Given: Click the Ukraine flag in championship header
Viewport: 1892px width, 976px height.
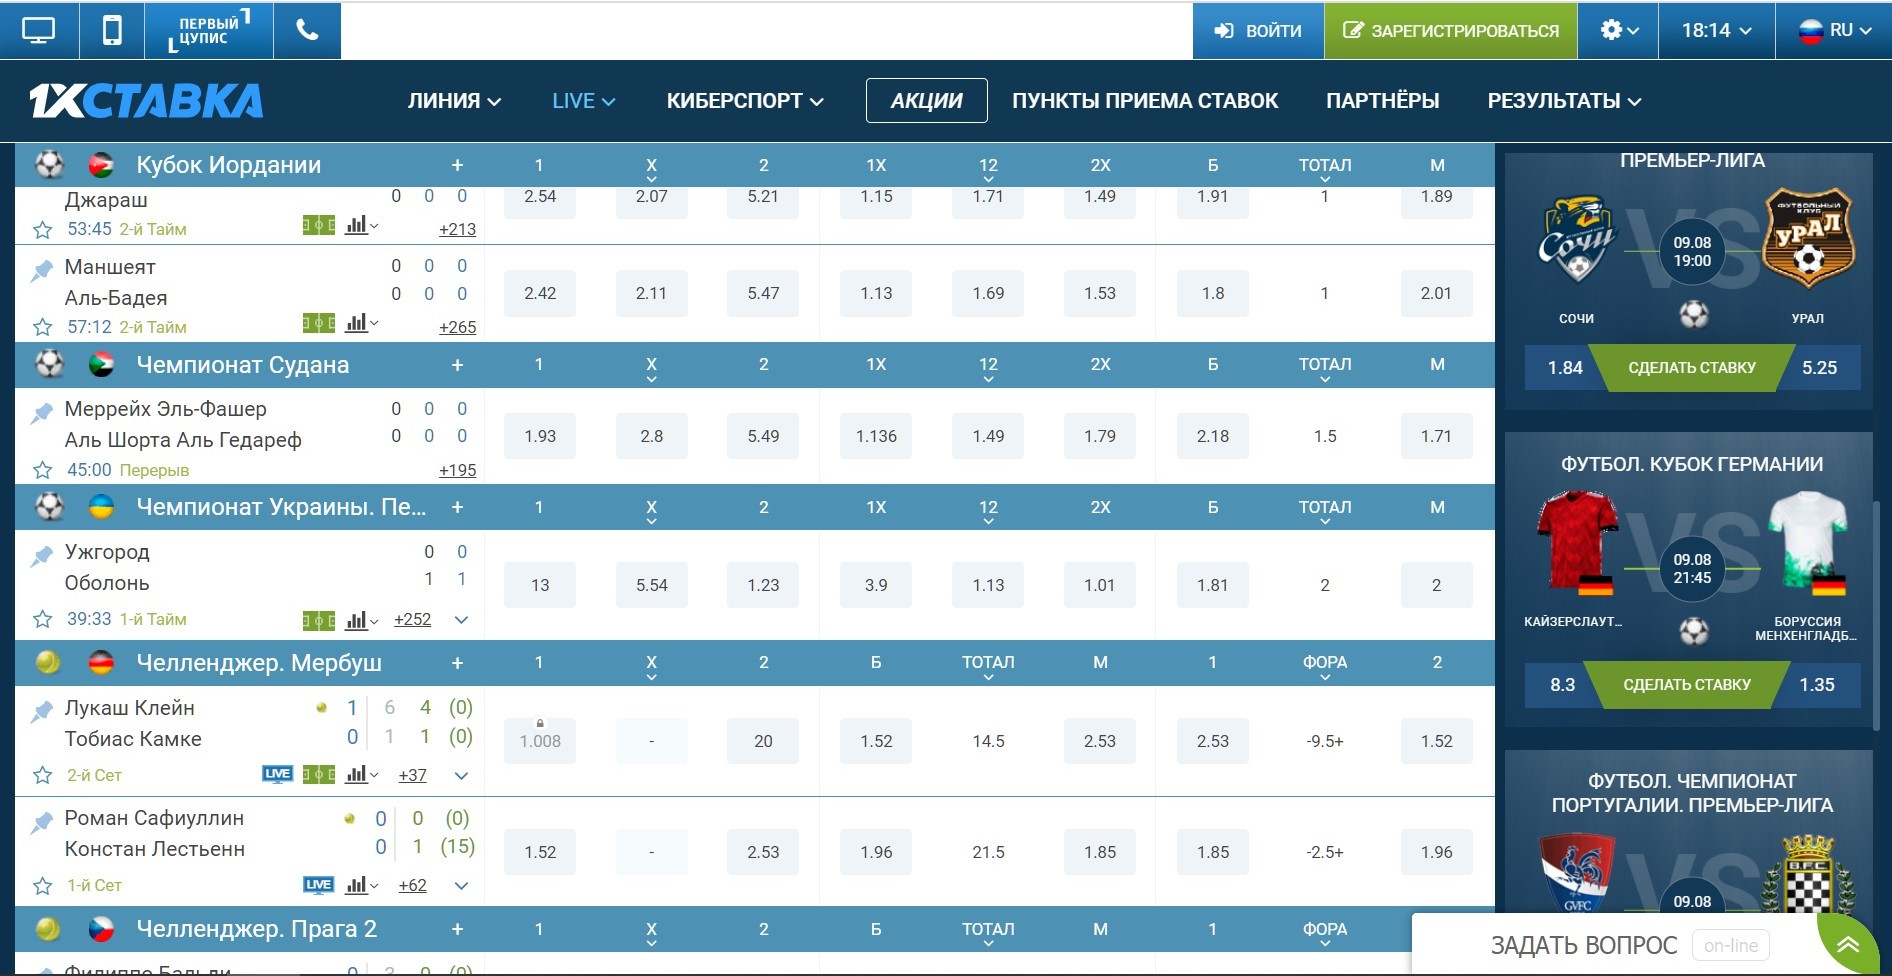Looking at the screenshot, I should [x=101, y=507].
